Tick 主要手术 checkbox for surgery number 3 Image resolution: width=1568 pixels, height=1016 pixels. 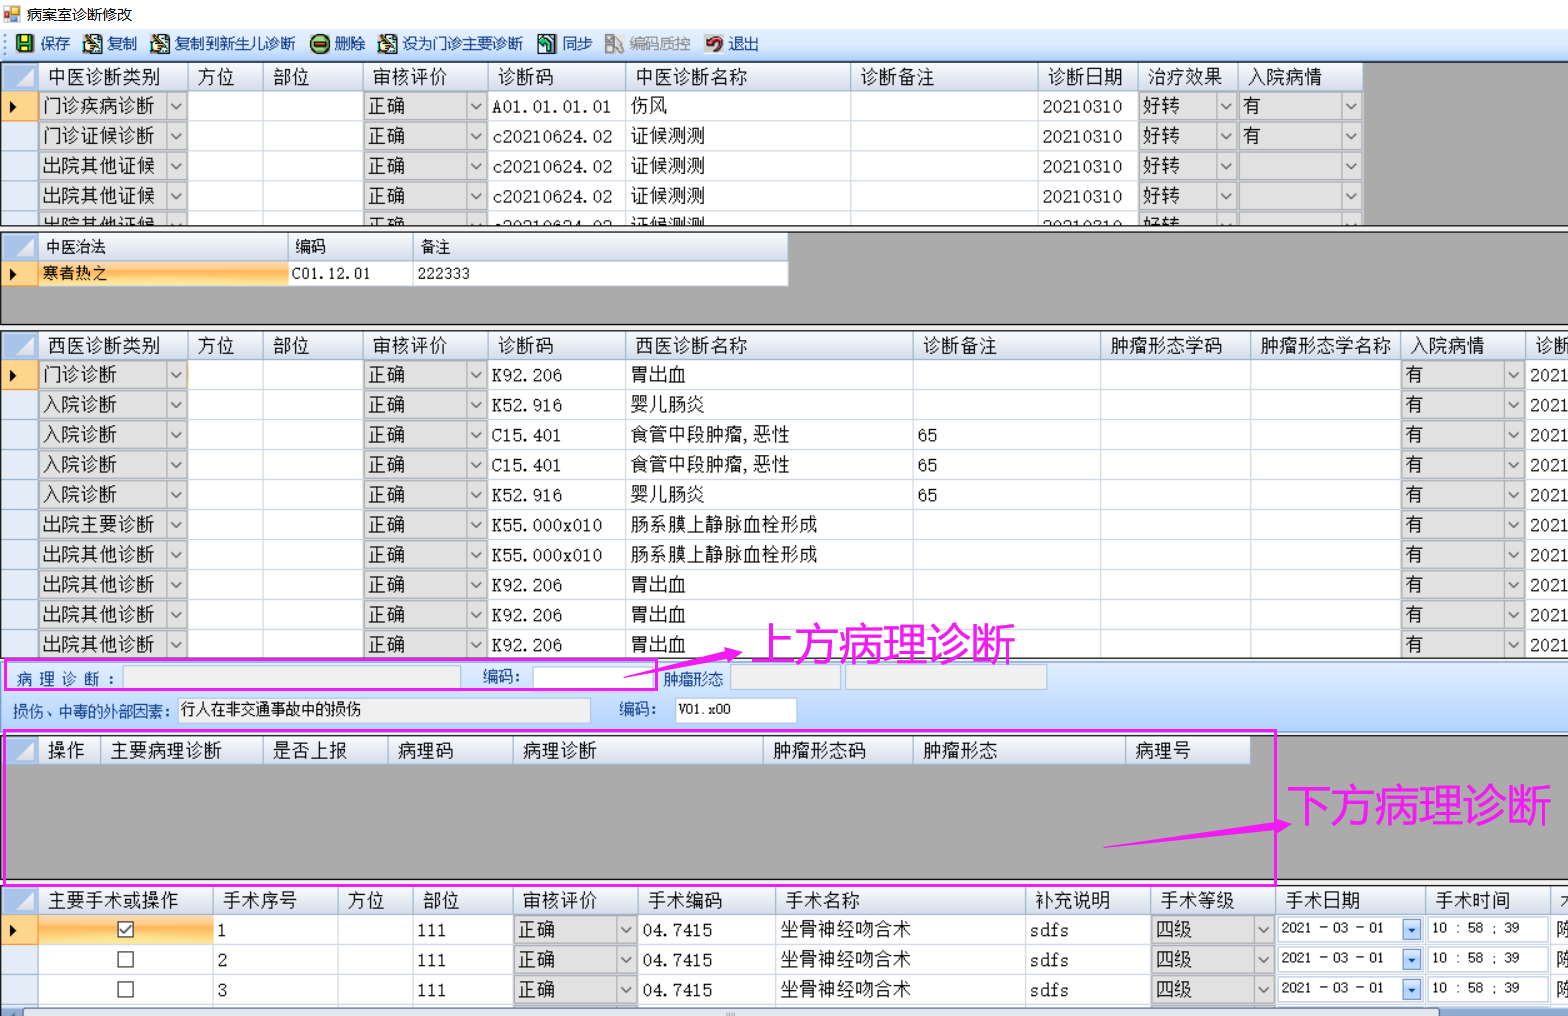pyautogui.click(x=125, y=990)
